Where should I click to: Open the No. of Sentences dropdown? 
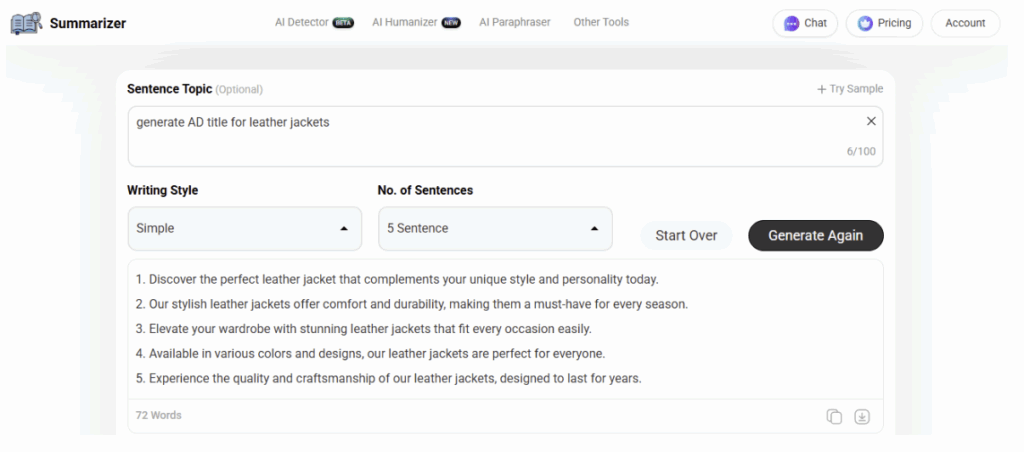coord(495,228)
